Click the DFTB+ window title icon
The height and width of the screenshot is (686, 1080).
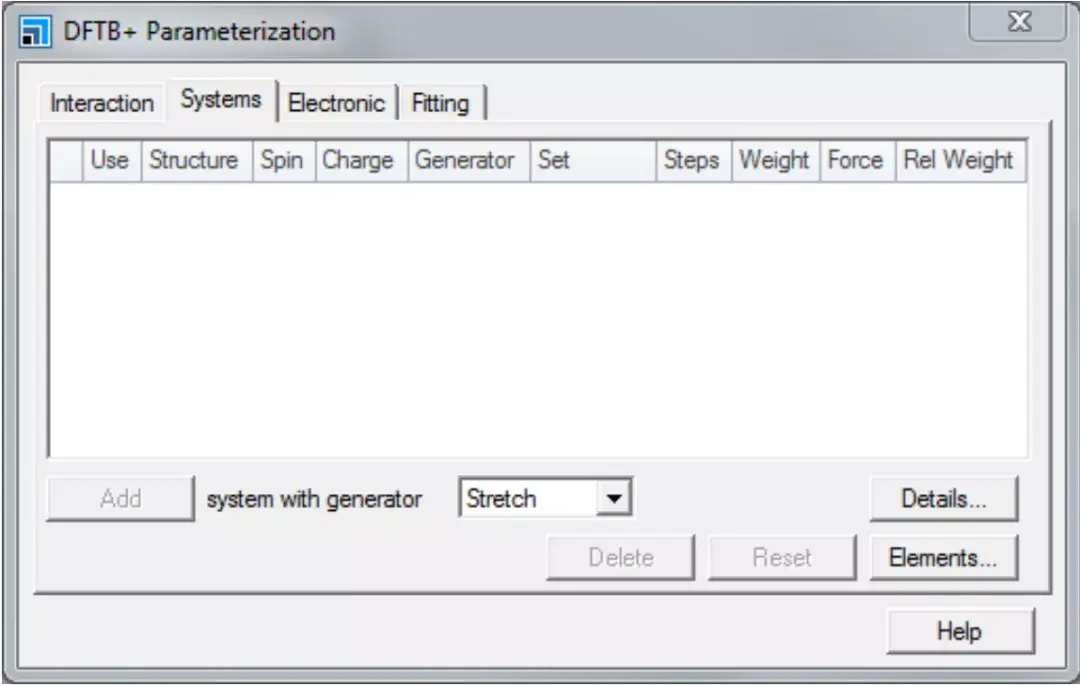pyautogui.click(x=35, y=32)
